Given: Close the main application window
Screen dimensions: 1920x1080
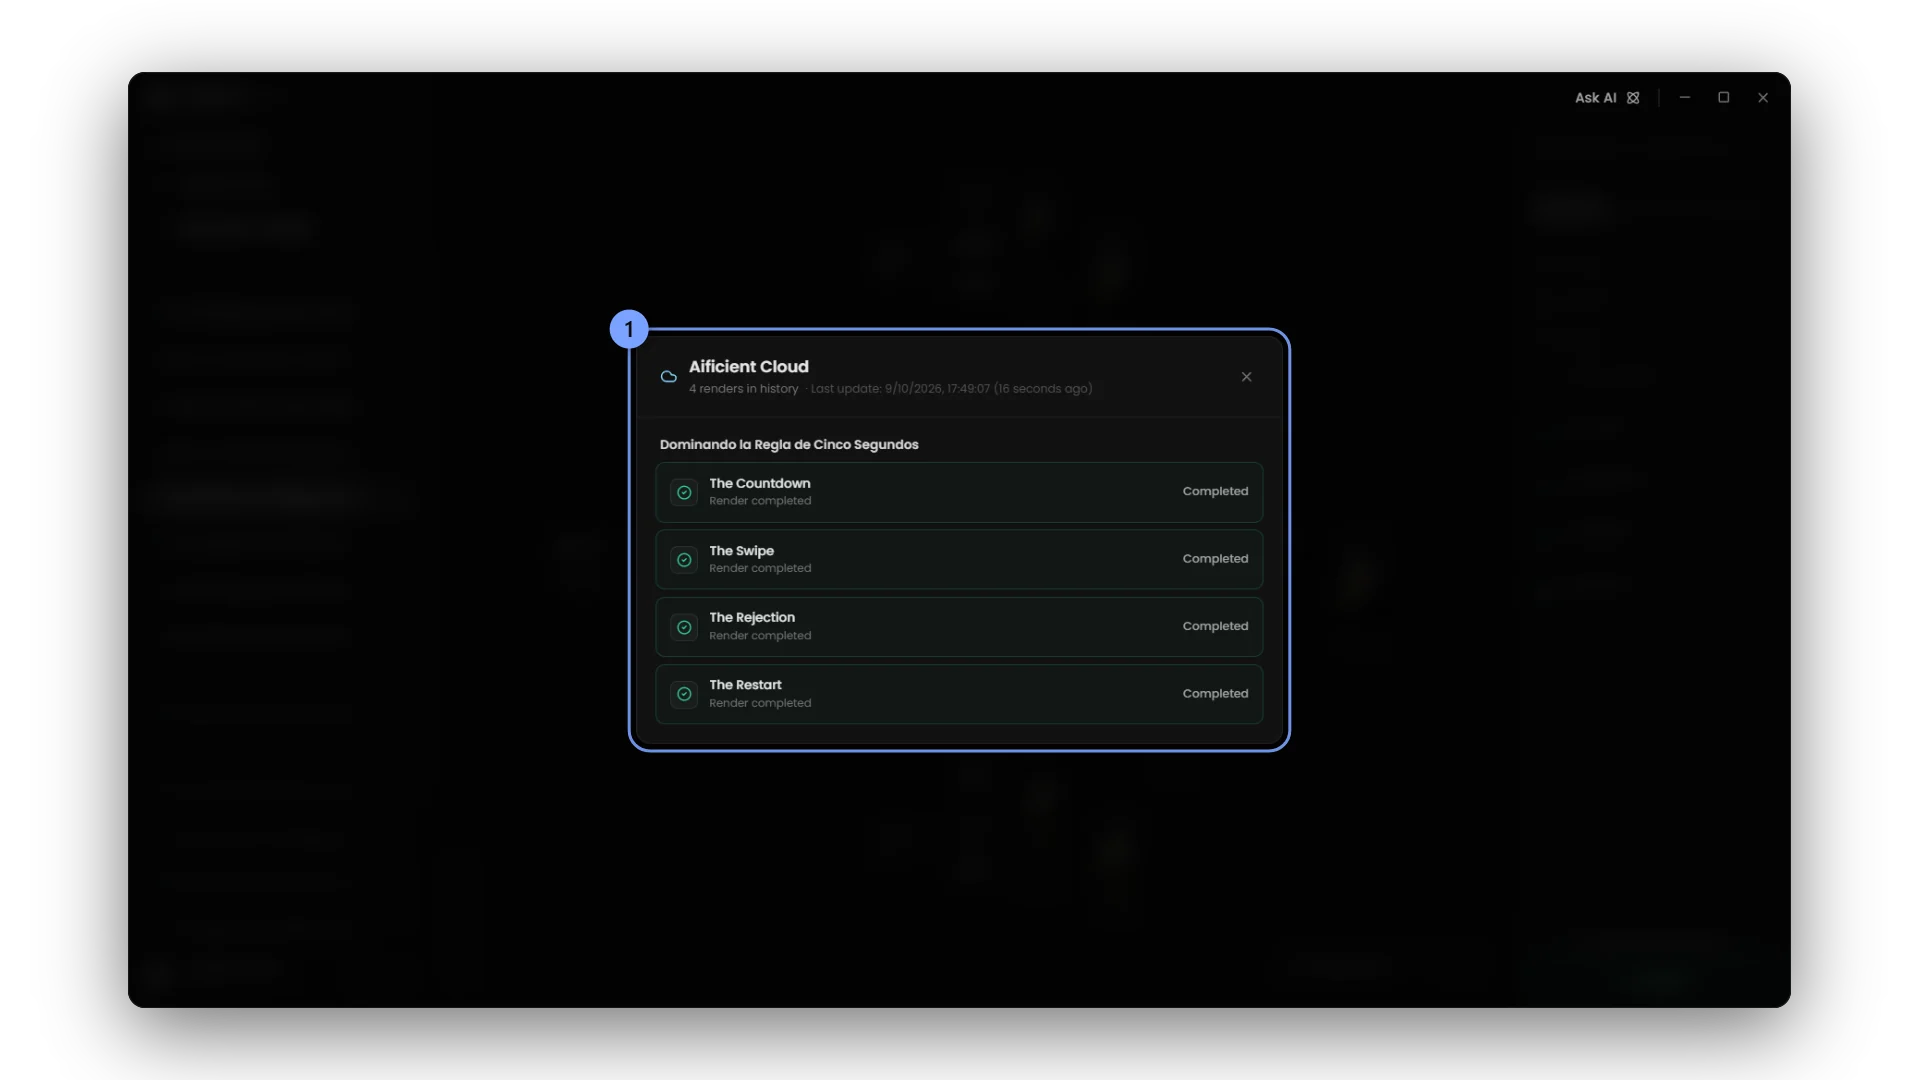Looking at the screenshot, I should click(1763, 98).
